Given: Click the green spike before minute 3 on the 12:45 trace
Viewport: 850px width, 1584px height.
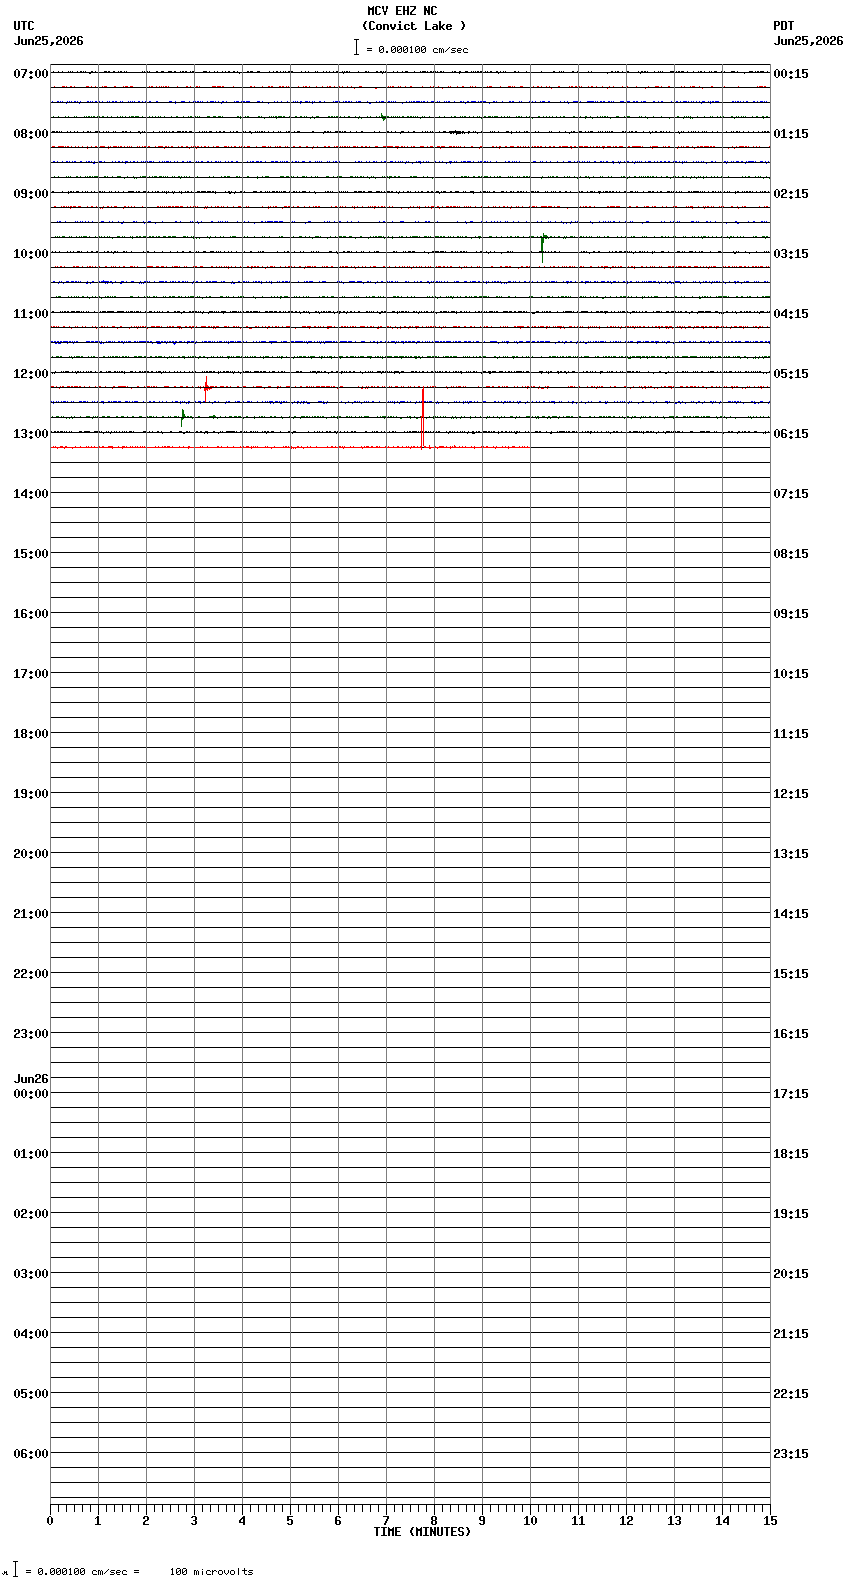Looking at the screenshot, I should (x=183, y=416).
